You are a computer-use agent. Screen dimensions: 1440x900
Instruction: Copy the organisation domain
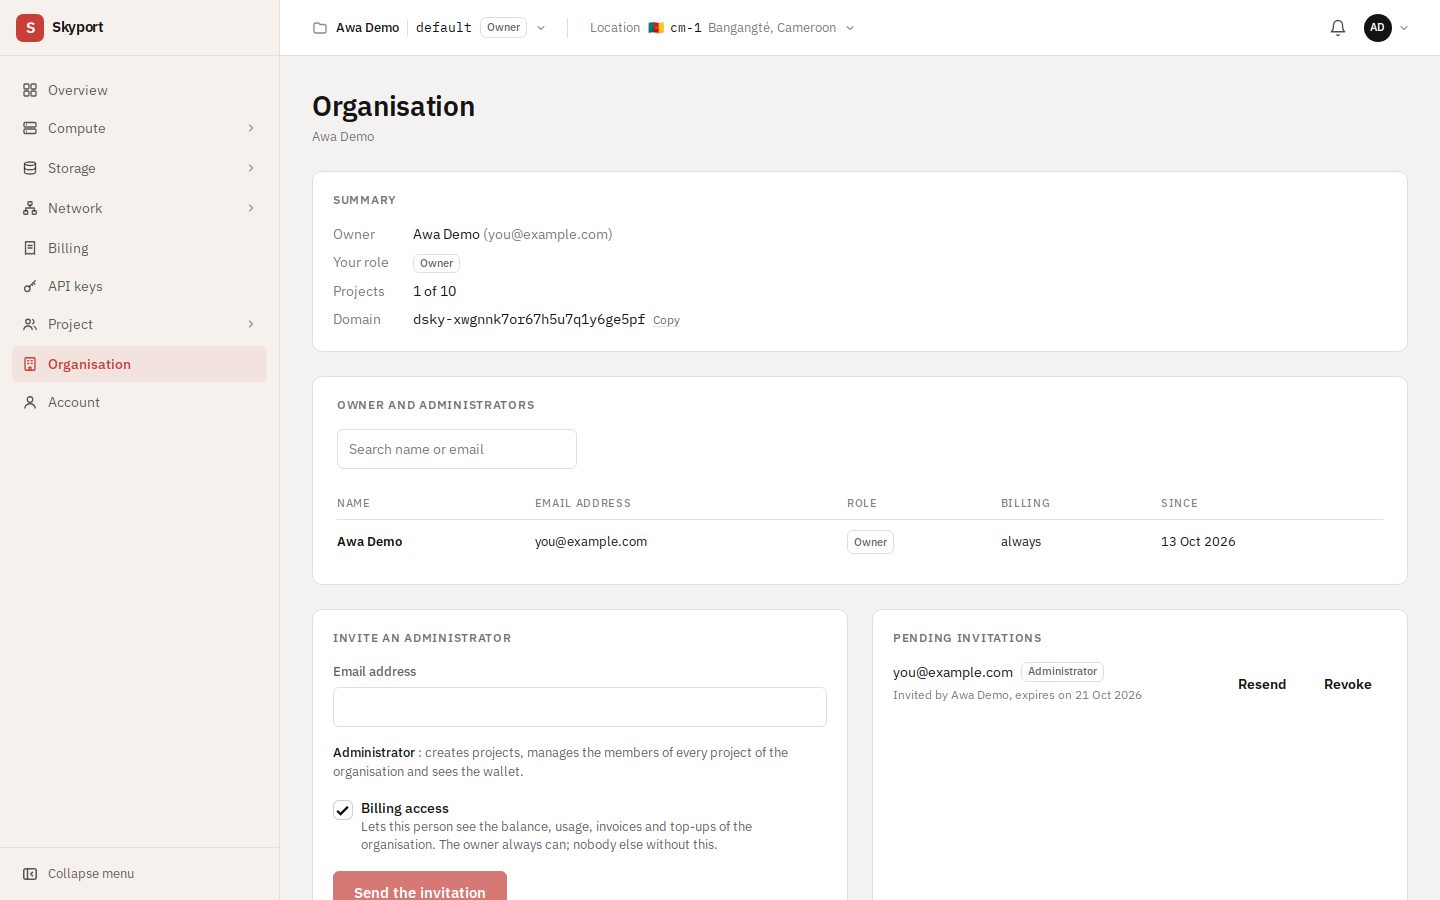[x=666, y=320]
